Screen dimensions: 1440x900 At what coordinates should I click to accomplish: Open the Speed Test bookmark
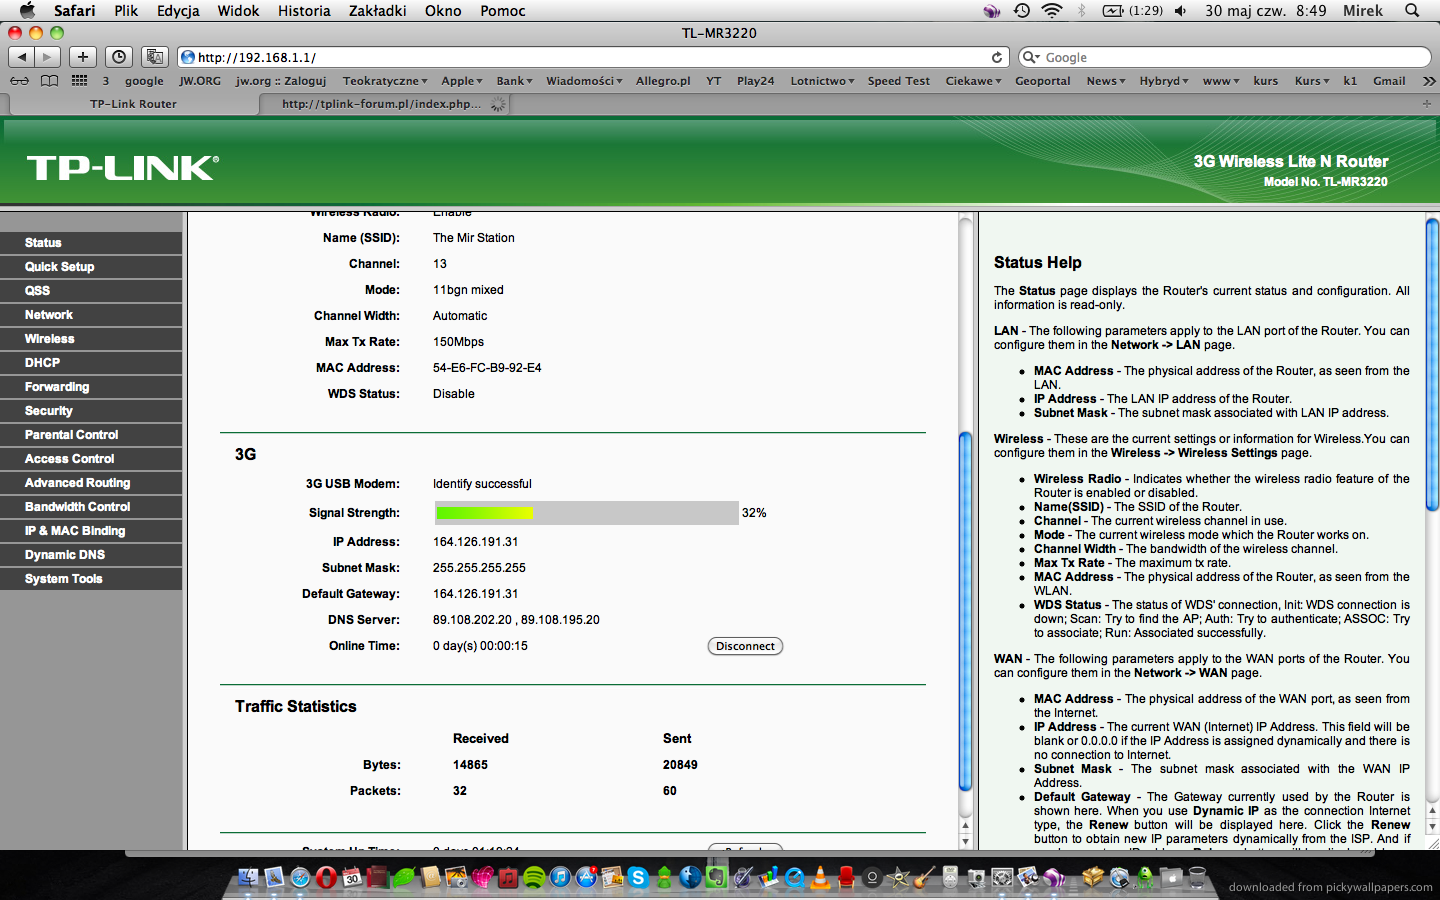coord(898,81)
